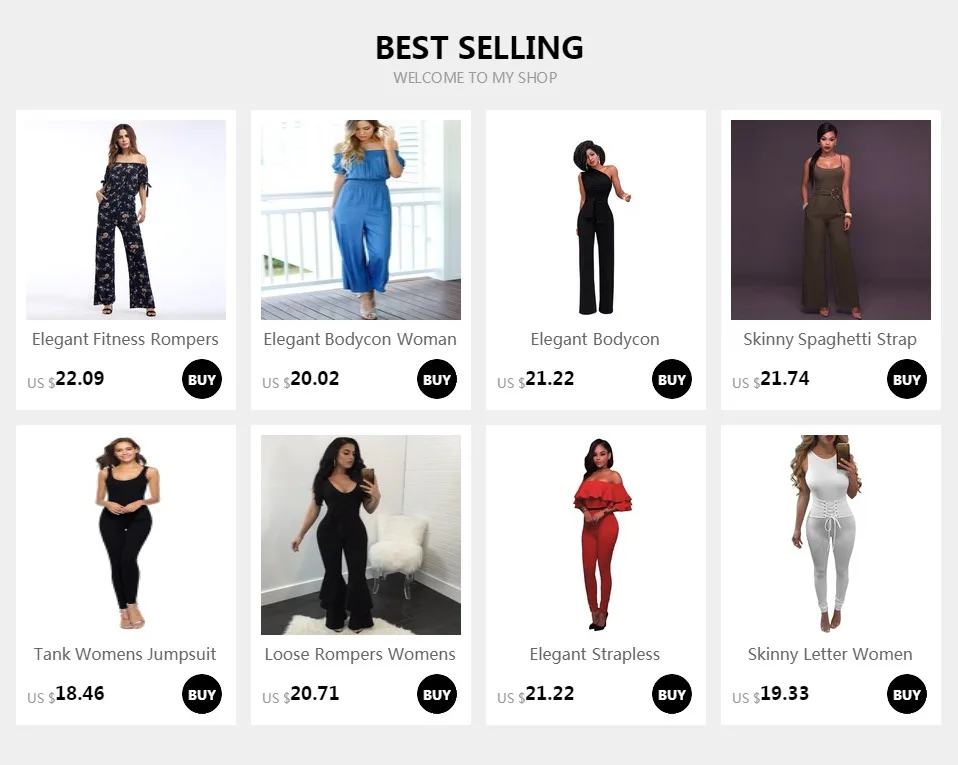Viewport: 958px width, 765px height.
Task: View the olive spaghetti strap jumpsuit image
Action: (831, 220)
